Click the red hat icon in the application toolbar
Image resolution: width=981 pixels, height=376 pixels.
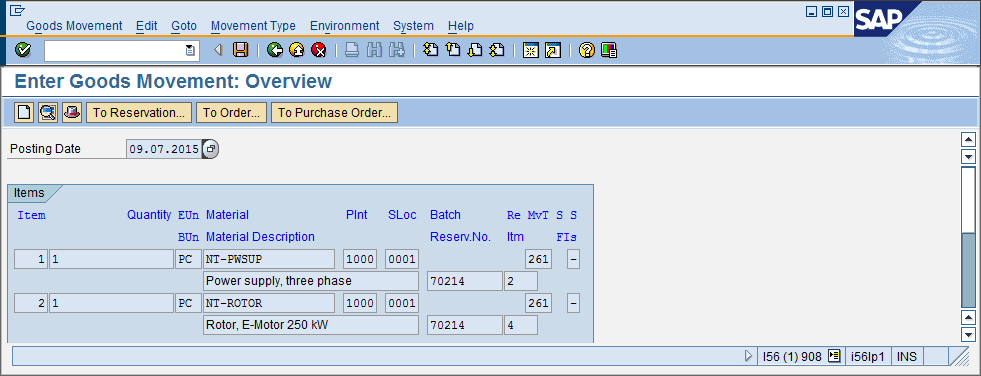point(71,113)
